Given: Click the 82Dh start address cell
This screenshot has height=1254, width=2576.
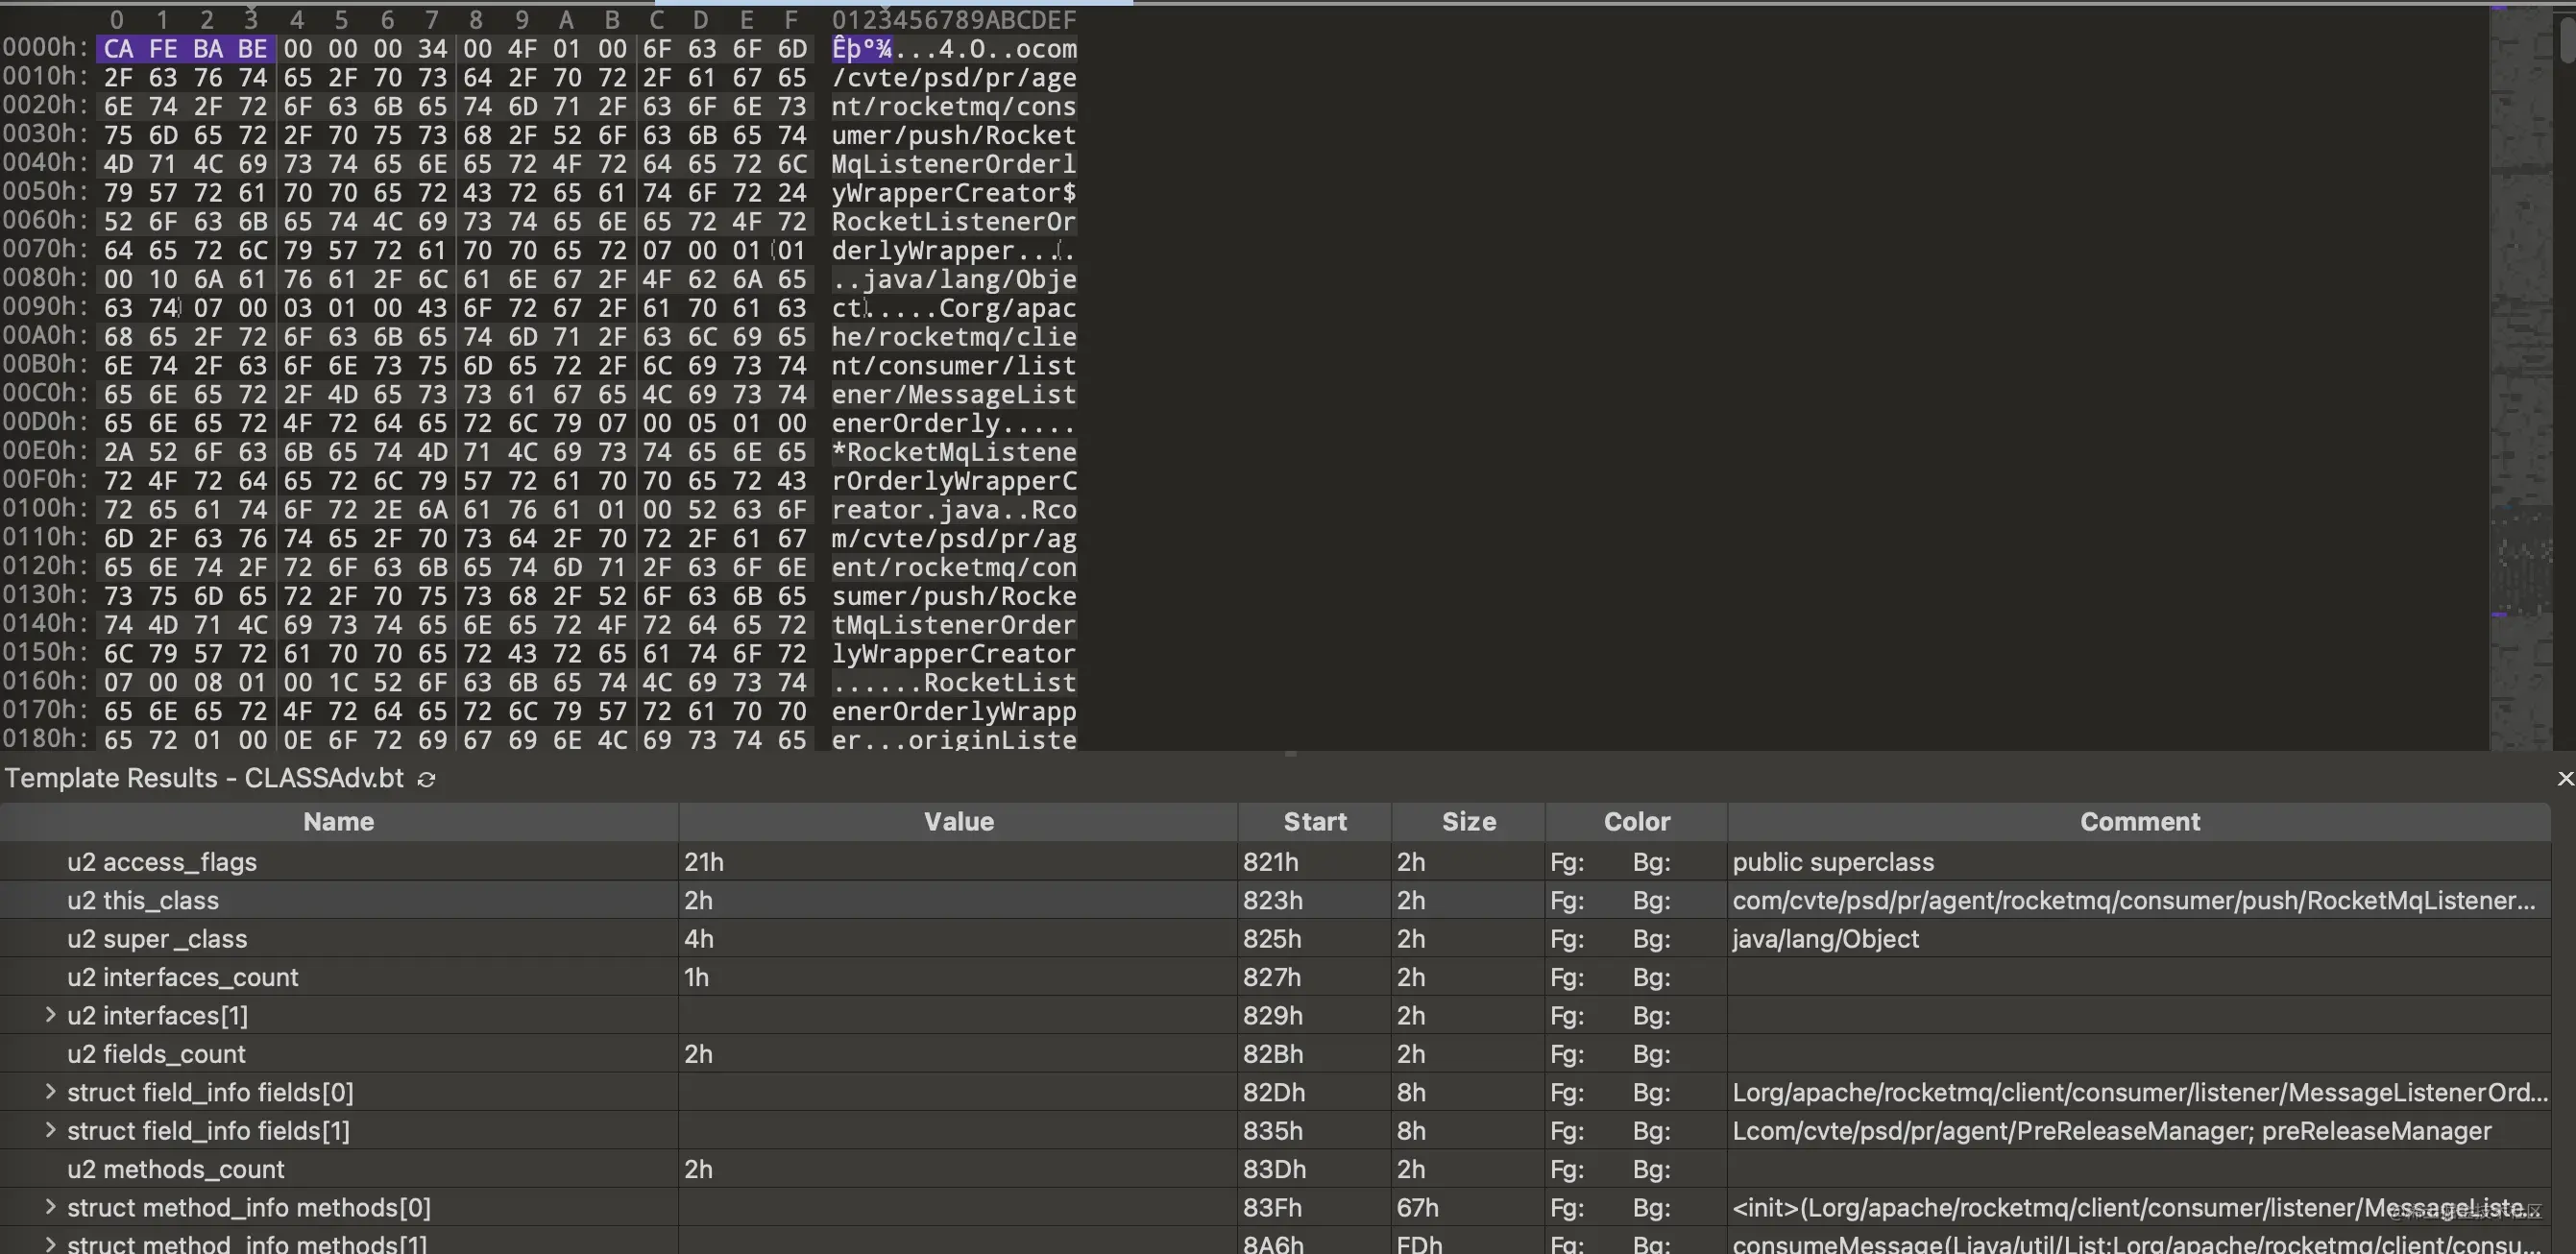Looking at the screenshot, I should 1274,1092.
